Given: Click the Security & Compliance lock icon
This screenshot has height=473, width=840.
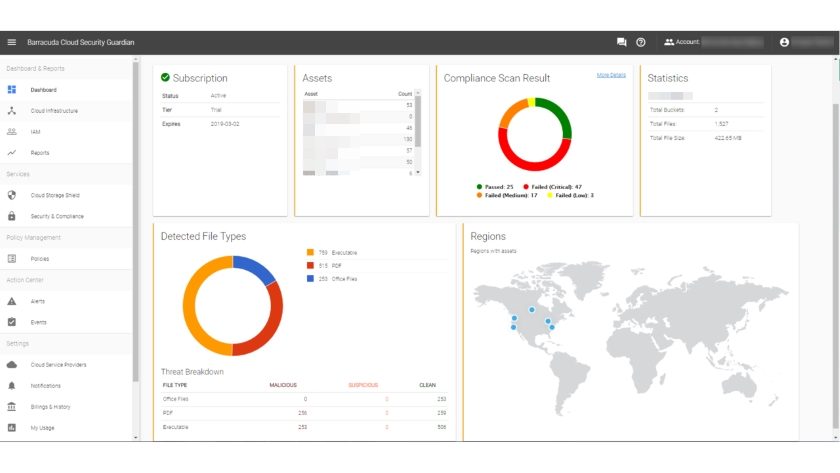Looking at the screenshot, I should pos(12,216).
